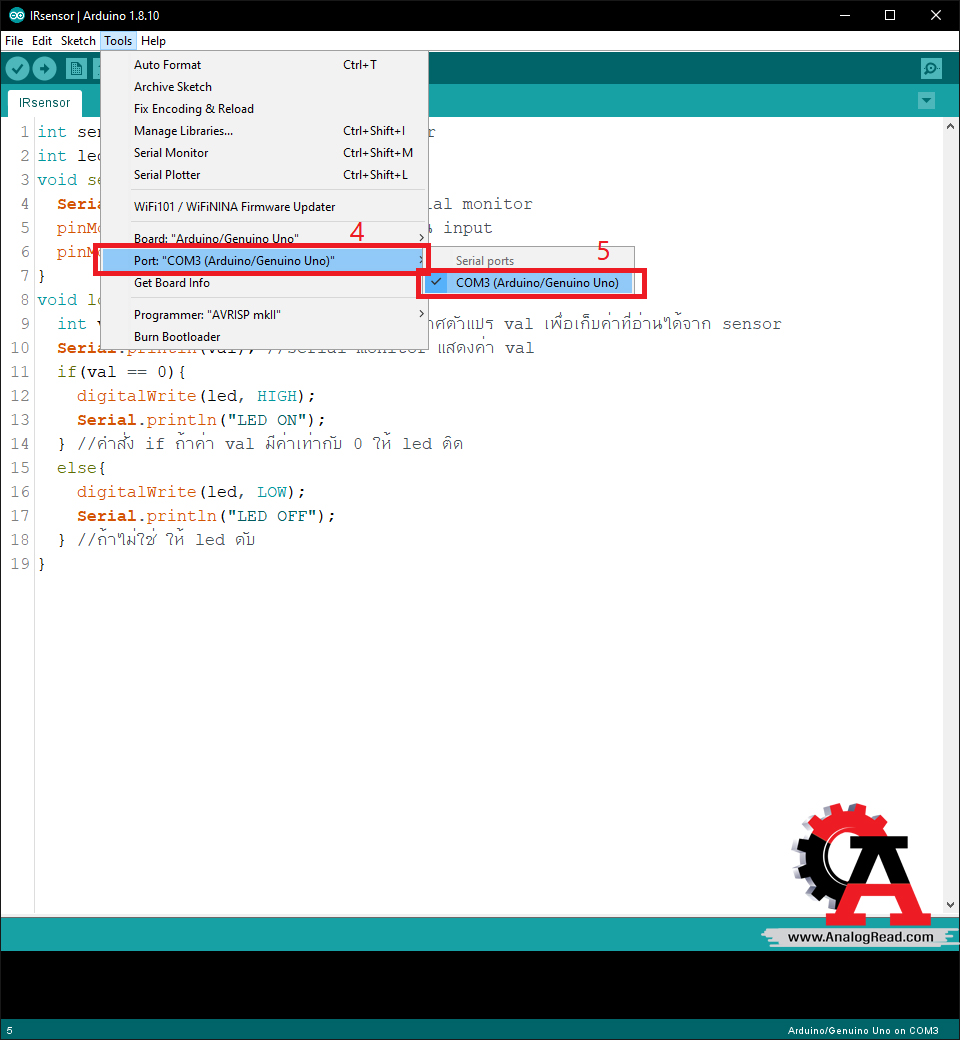Click the Arduino logo in title bar
Image resolution: width=960 pixels, height=1040 pixels.
point(17,15)
